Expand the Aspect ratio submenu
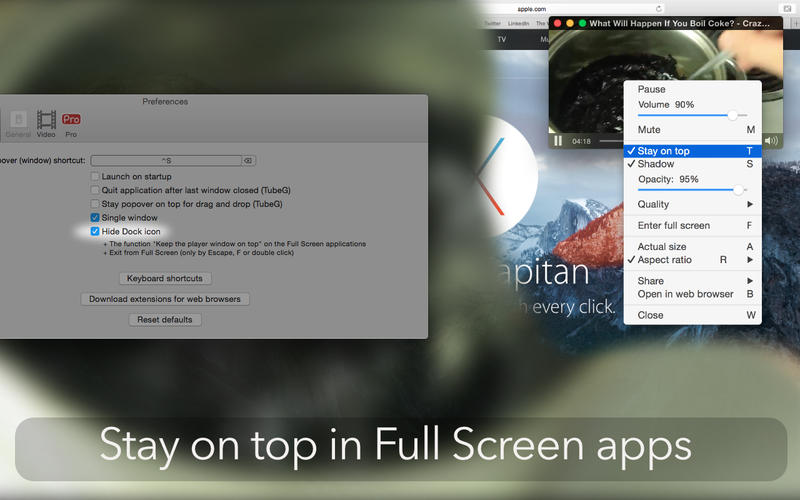Image resolution: width=800 pixels, height=500 pixels. click(692, 260)
